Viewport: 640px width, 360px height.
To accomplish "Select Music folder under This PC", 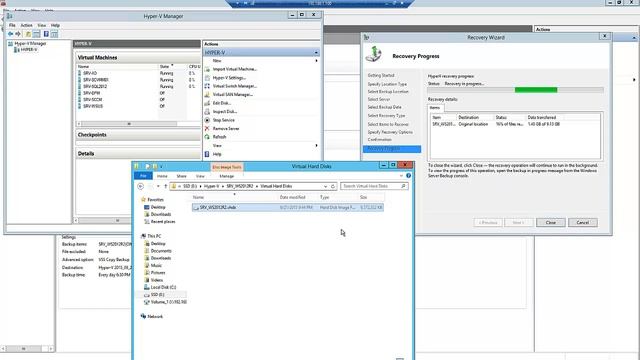I will coord(156,265).
